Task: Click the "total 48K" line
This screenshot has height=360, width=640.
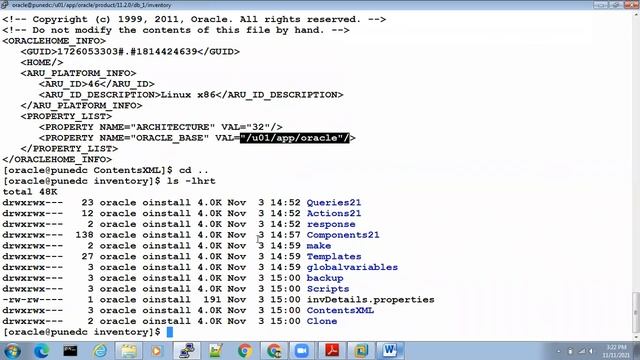Action: (x=30, y=192)
